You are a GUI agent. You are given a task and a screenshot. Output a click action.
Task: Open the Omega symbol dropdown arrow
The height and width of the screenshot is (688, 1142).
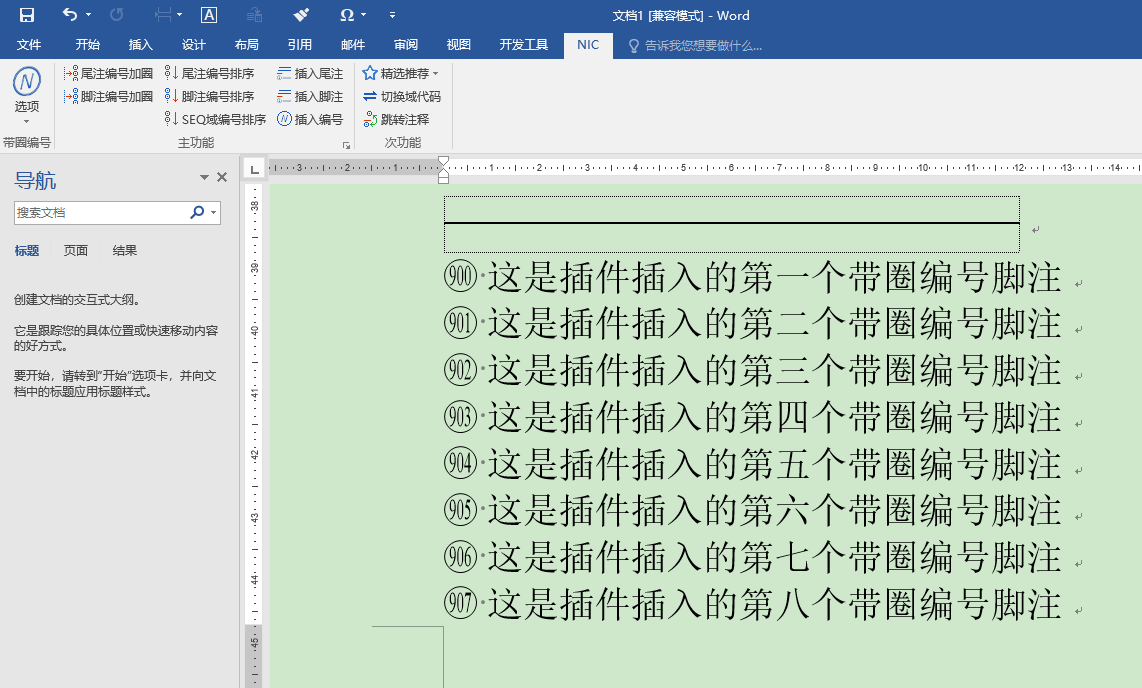pyautogui.click(x=363, y=15)
